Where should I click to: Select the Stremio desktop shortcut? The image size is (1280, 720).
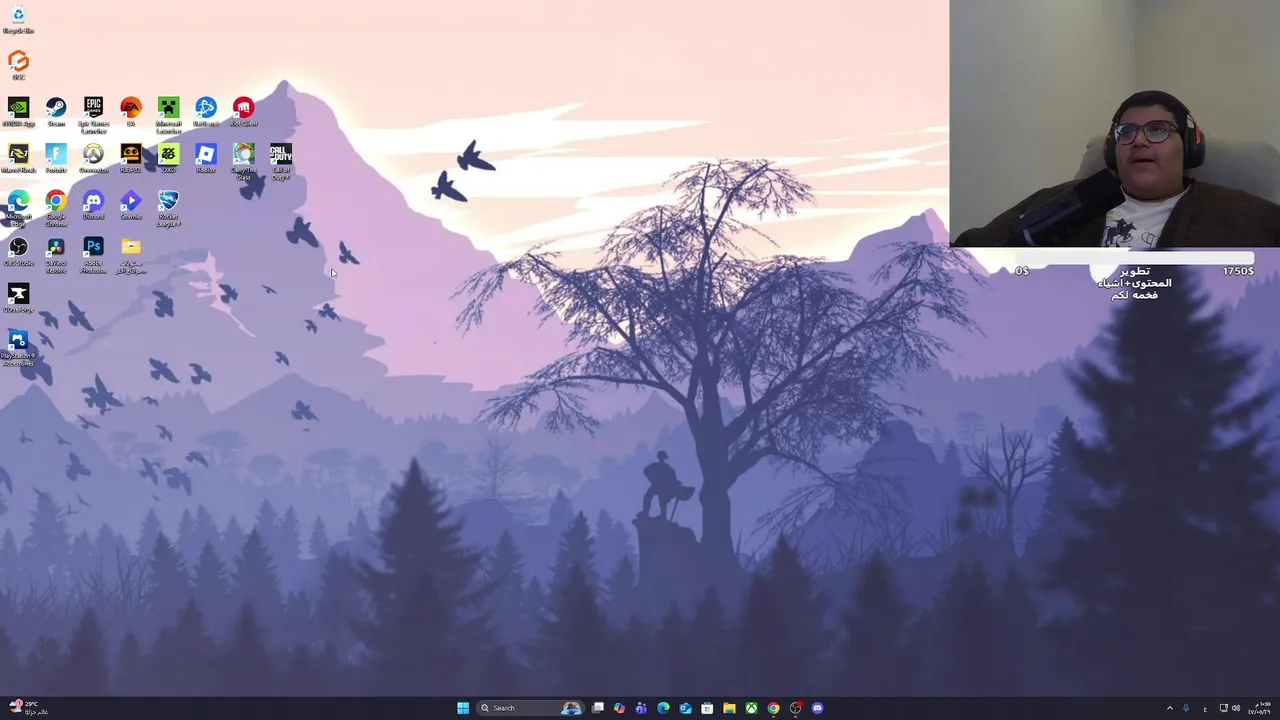coord(131,205)
